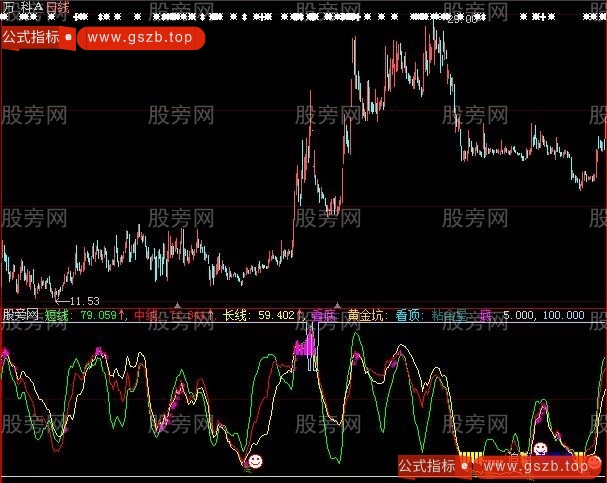Click the red 公式指标 badge at top left
607x483 pixels.
click(32, 36)
